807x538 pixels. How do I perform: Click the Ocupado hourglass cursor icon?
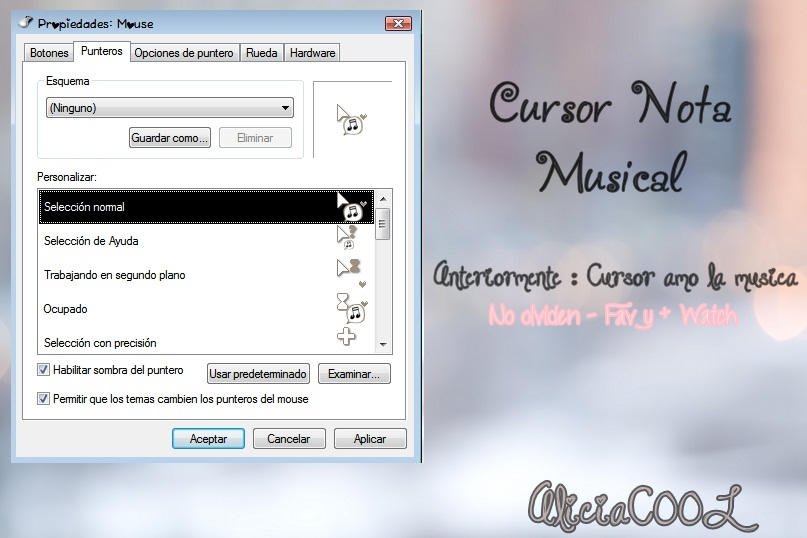point(352,308)
